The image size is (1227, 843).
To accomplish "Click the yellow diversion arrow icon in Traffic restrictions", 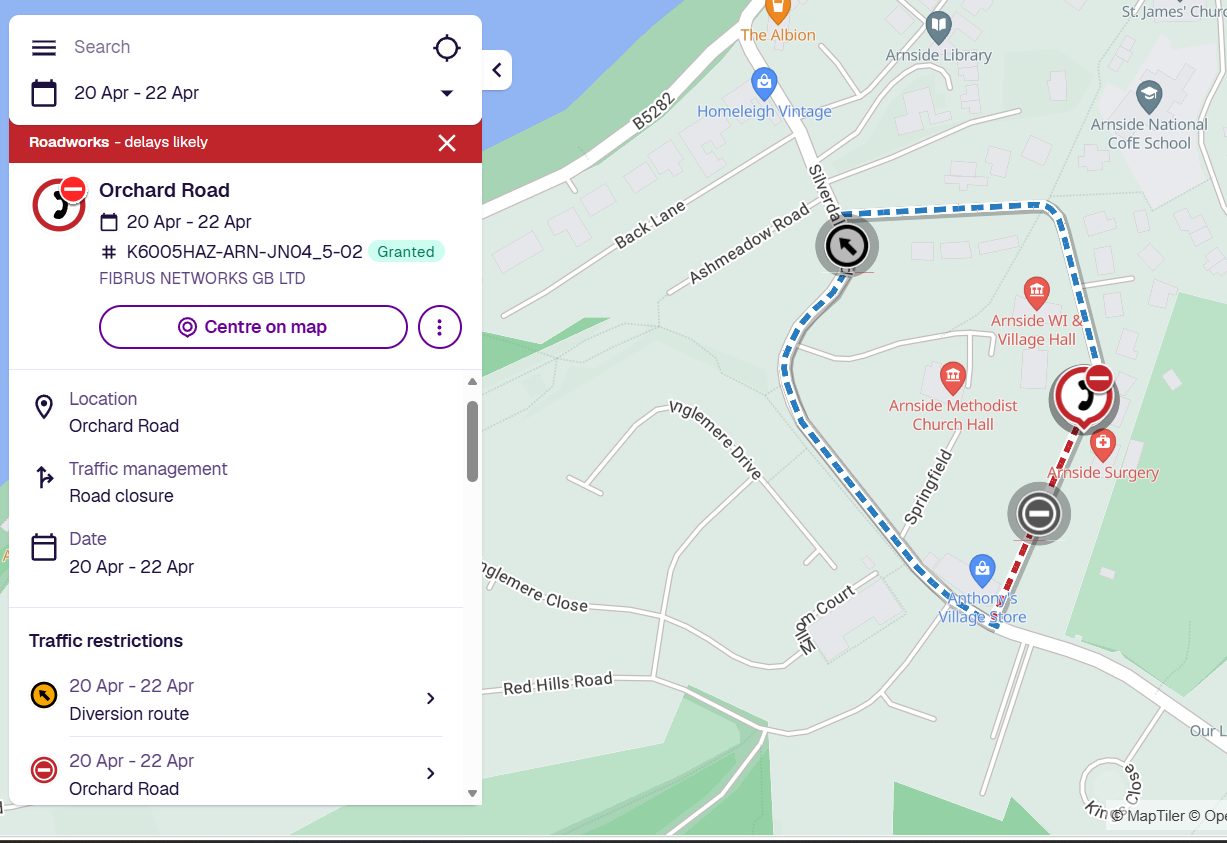I will 43,694.
